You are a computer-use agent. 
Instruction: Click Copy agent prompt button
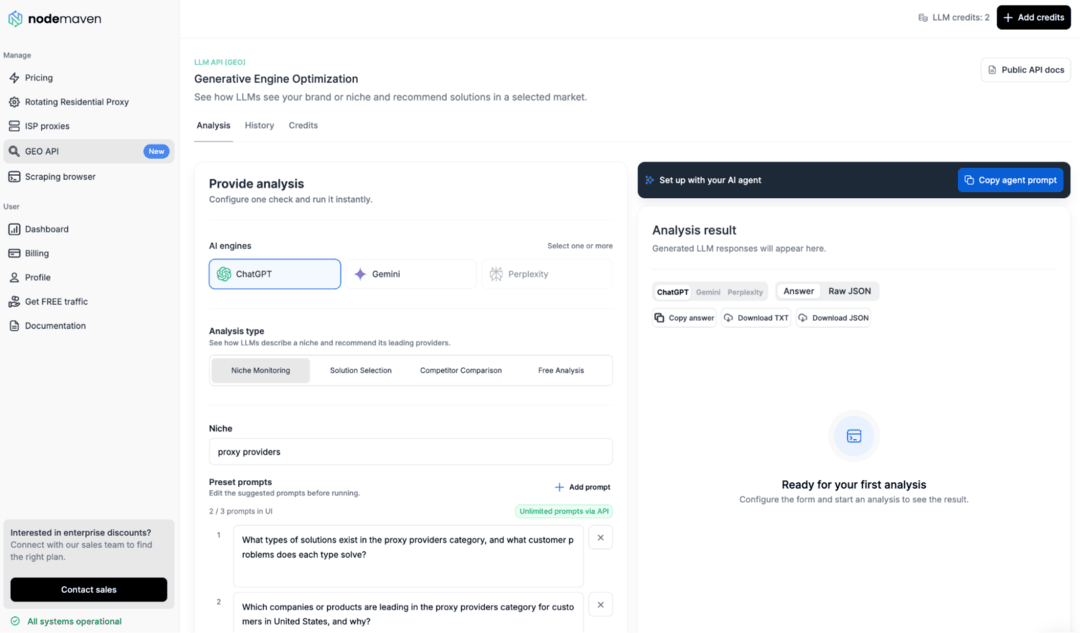(1010, 180)
